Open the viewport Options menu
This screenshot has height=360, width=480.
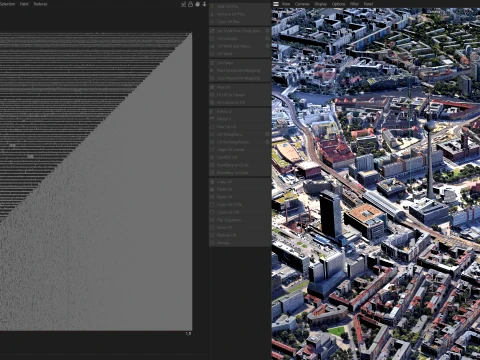click(338, 4)
